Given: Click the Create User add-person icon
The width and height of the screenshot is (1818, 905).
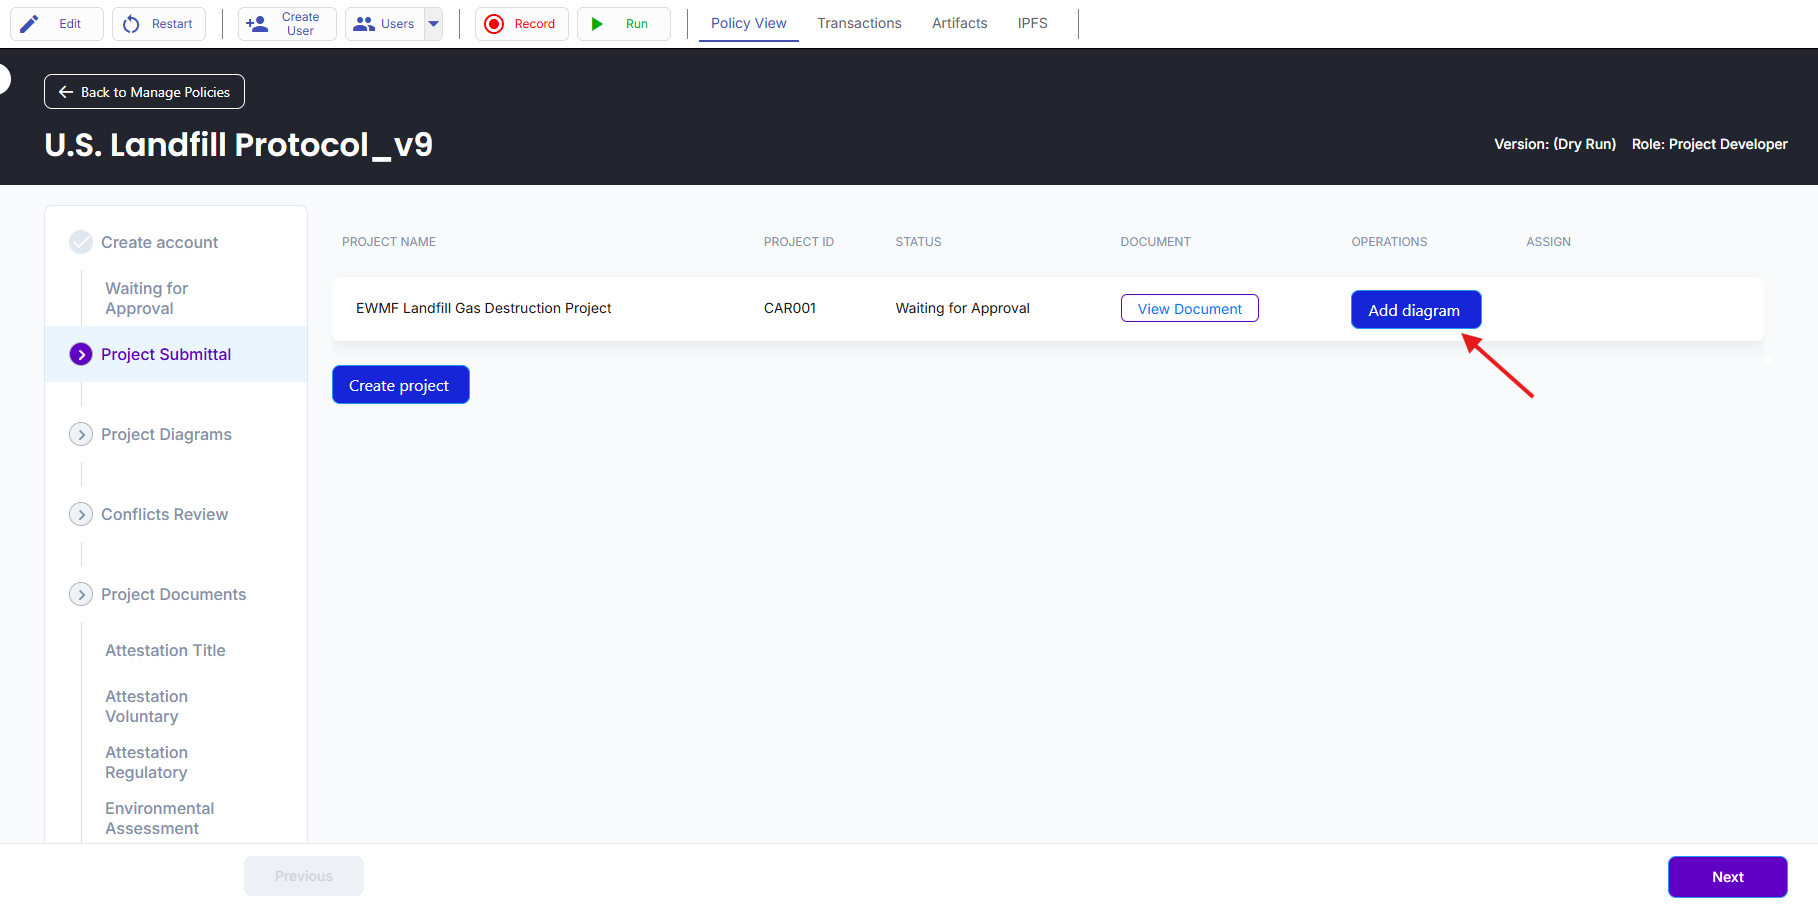Looking at the screenshot, I should tap(257, 24).
